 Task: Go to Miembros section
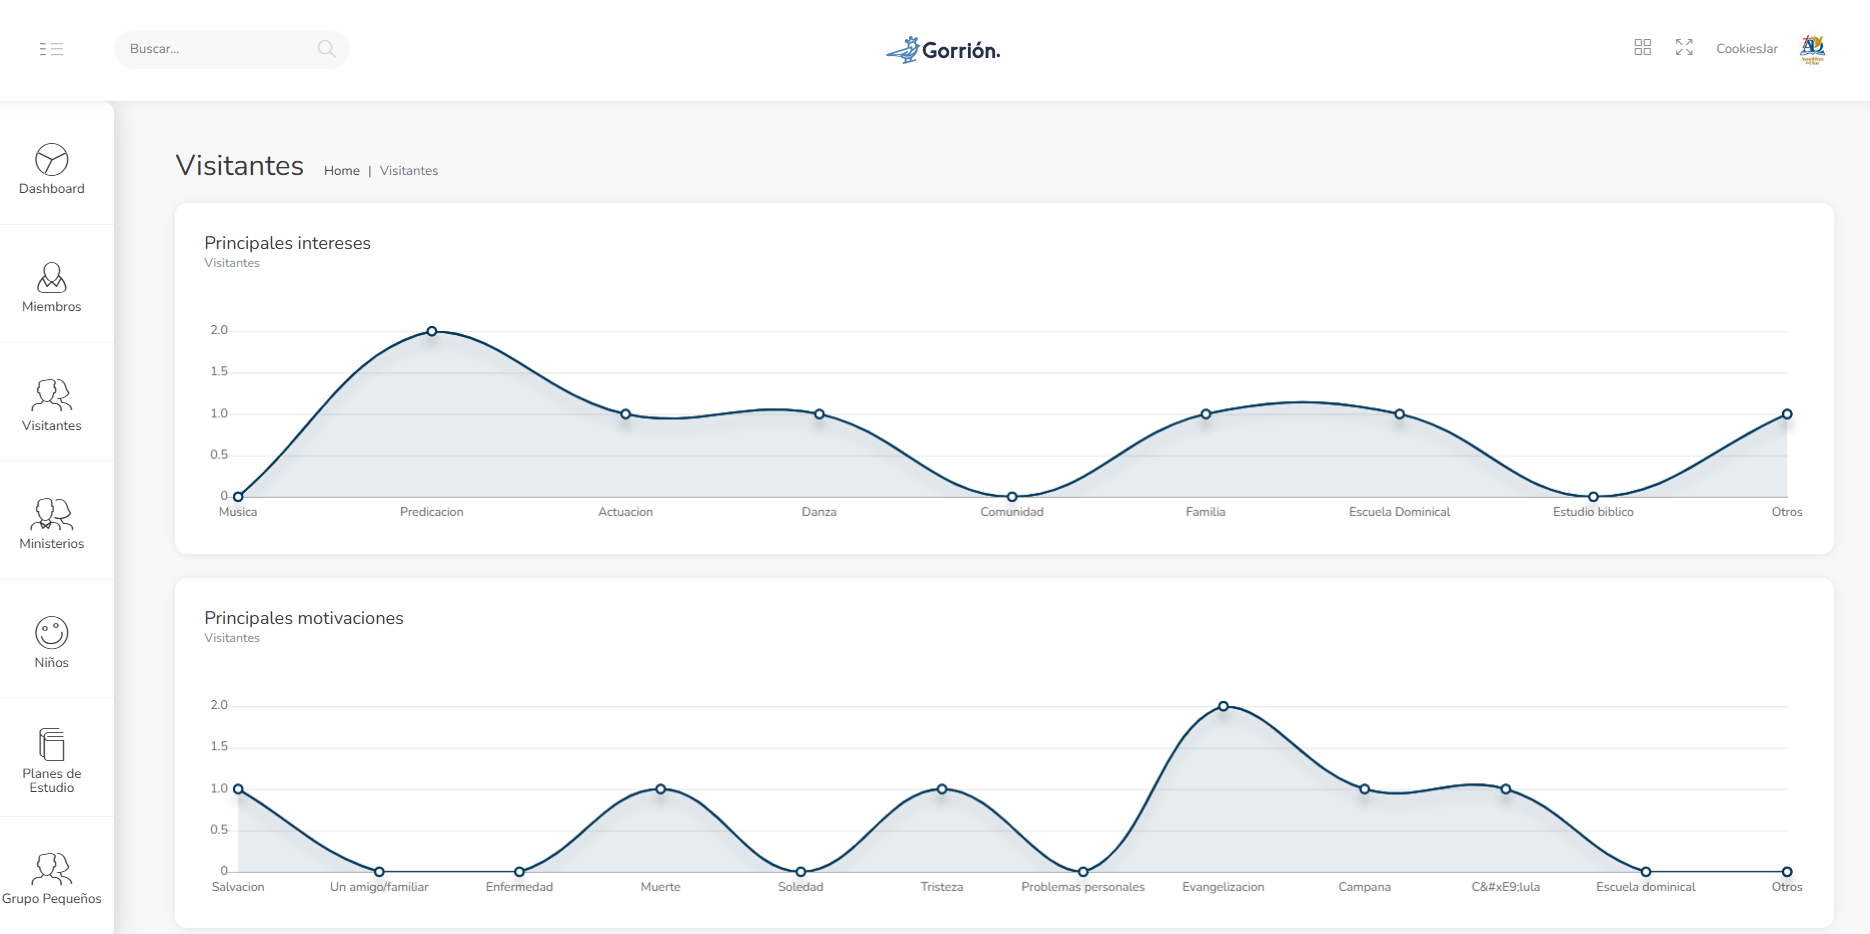pos(52,287)
